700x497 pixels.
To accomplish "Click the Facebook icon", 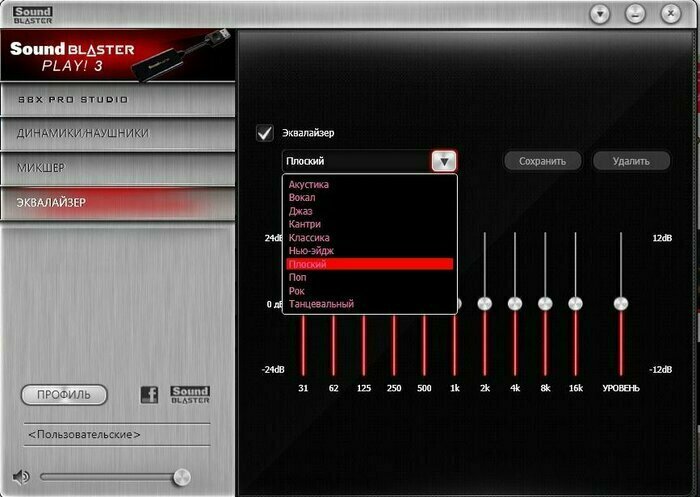I will point(149,395).
